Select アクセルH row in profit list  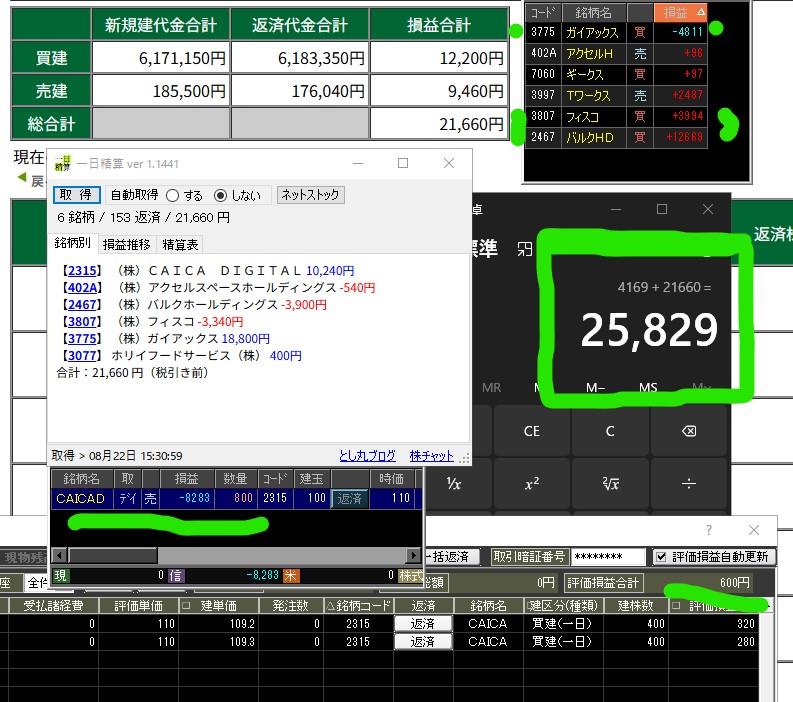tap(615, 53)
